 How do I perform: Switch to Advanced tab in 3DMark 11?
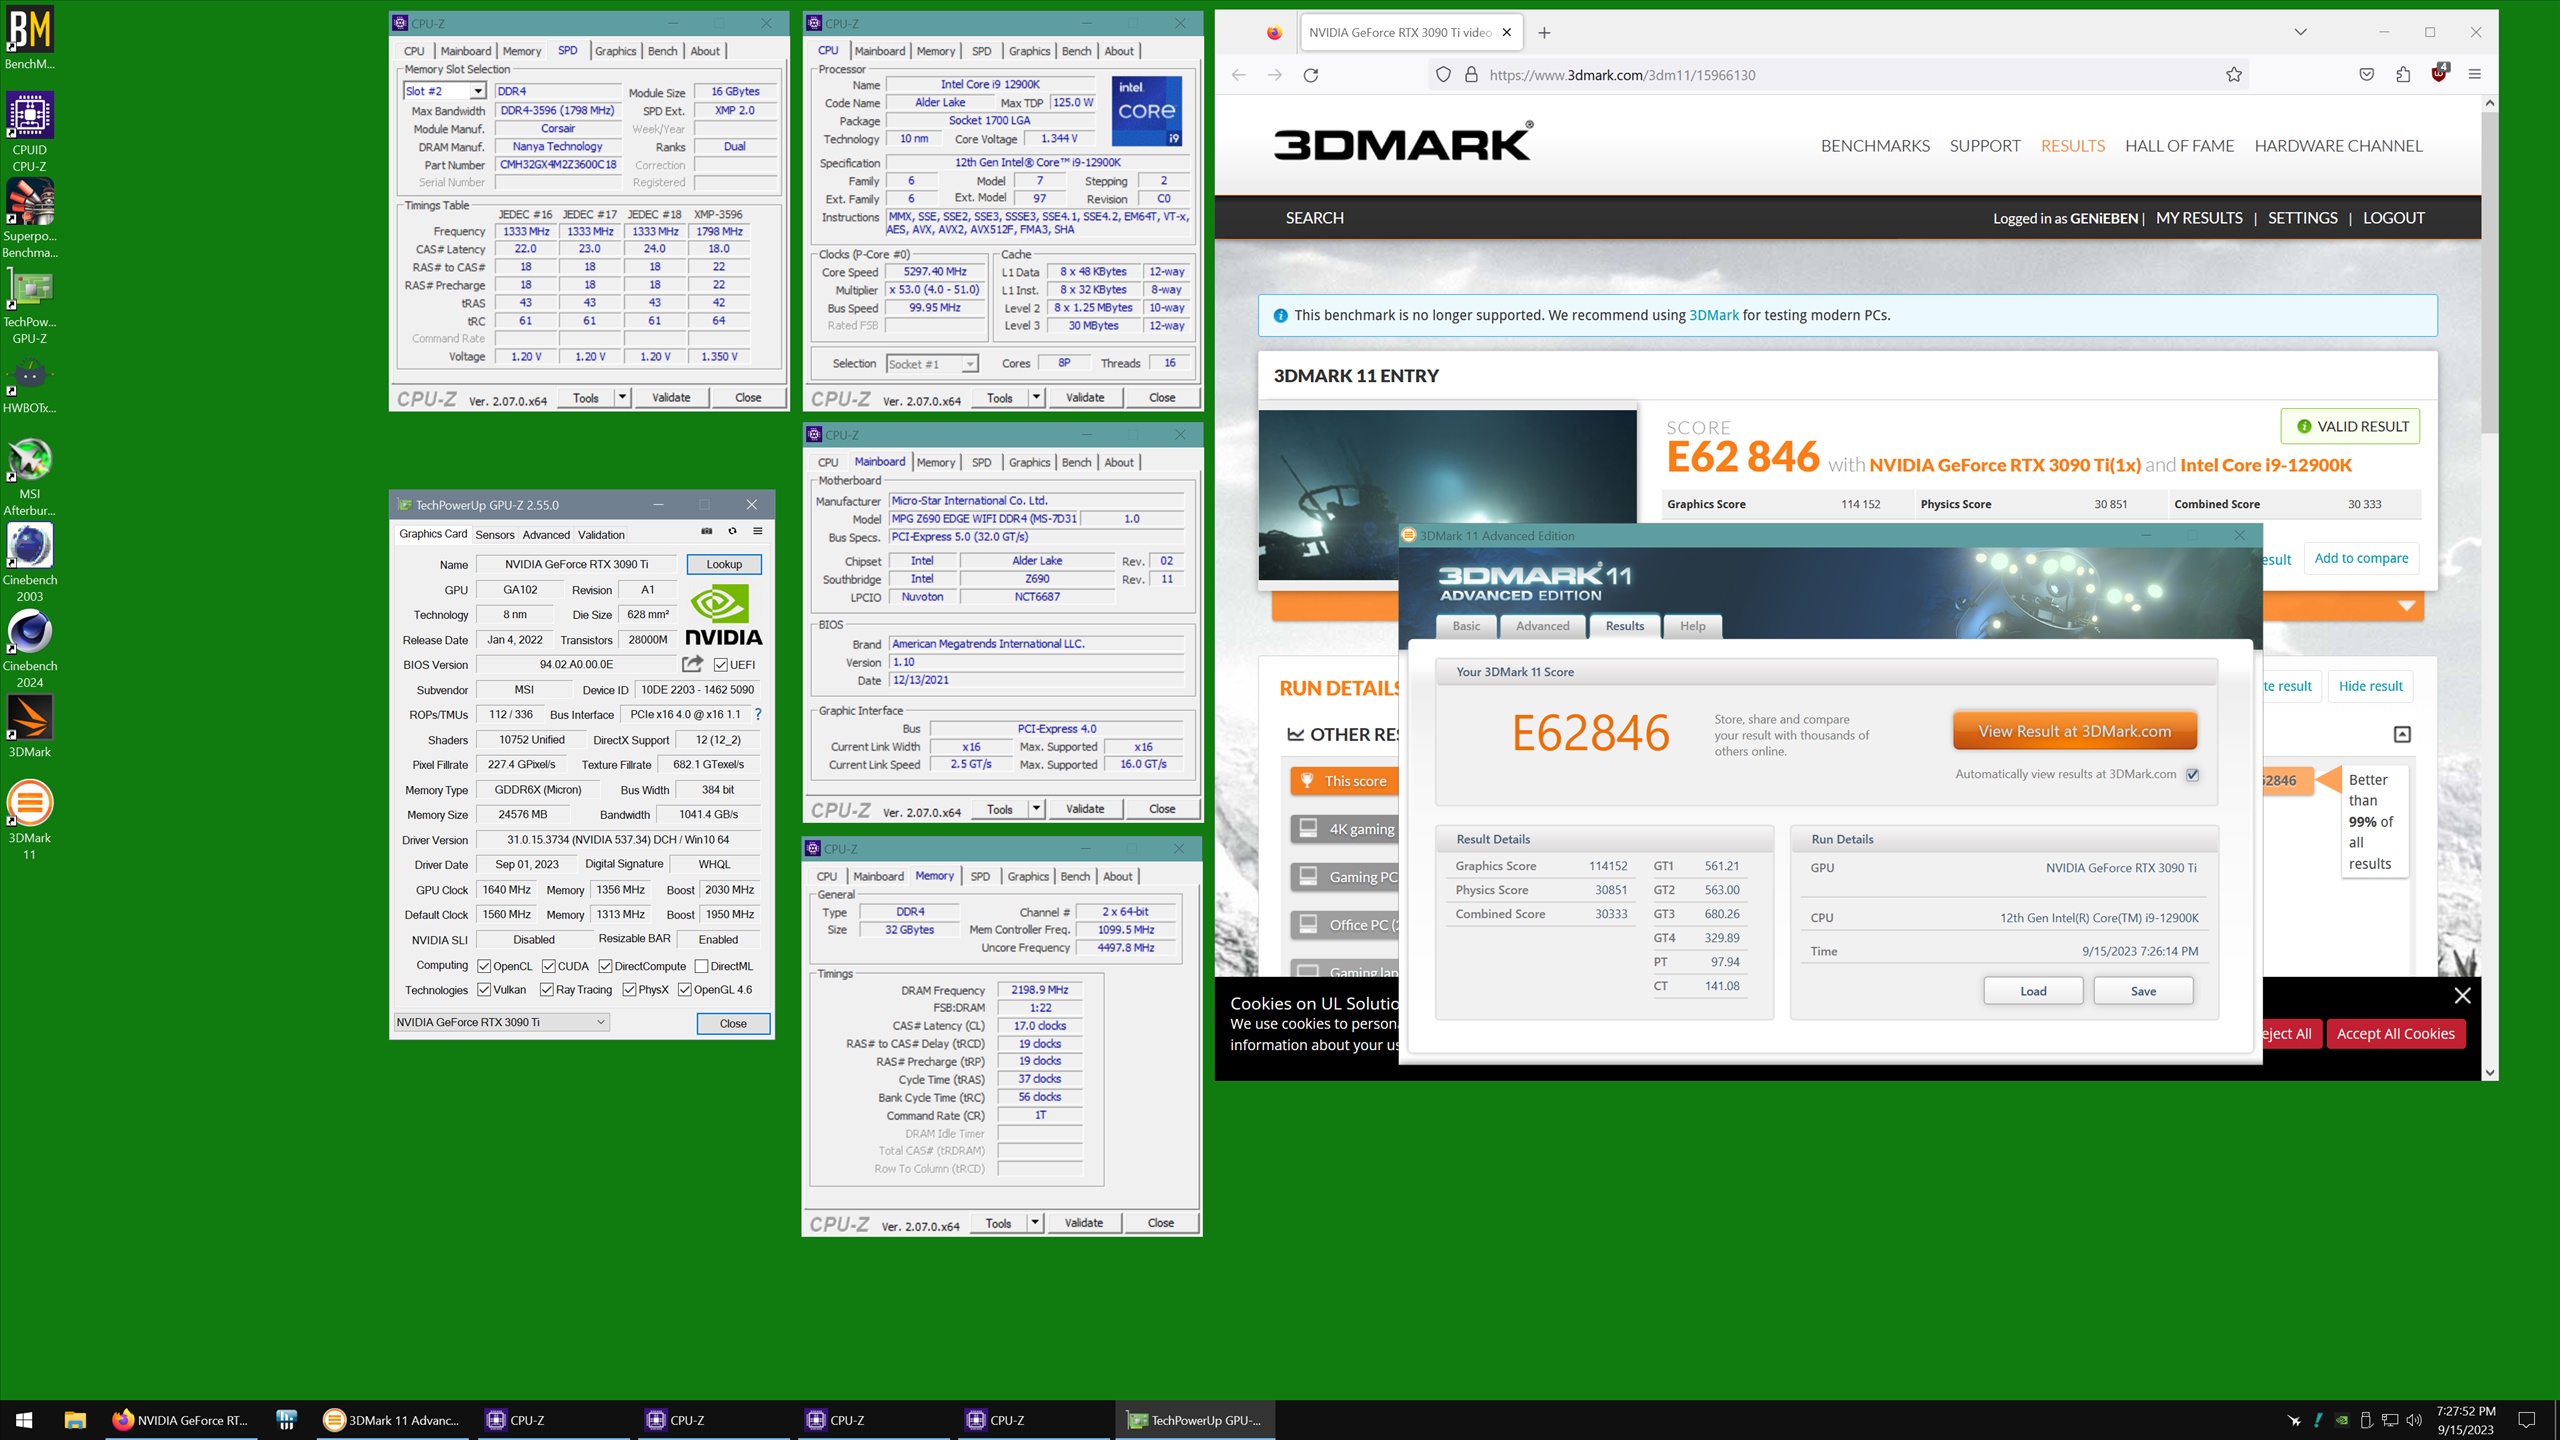[x=1542, y=626]
